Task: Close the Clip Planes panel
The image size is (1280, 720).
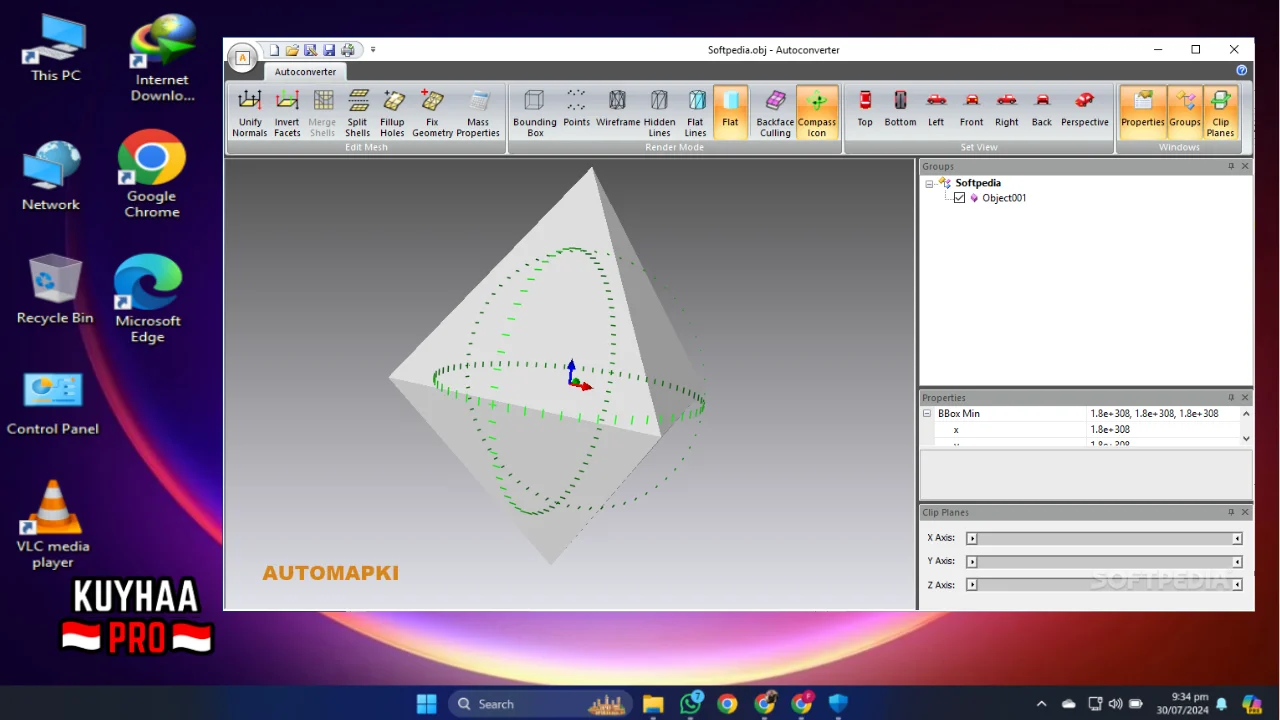Action: 1245,512
